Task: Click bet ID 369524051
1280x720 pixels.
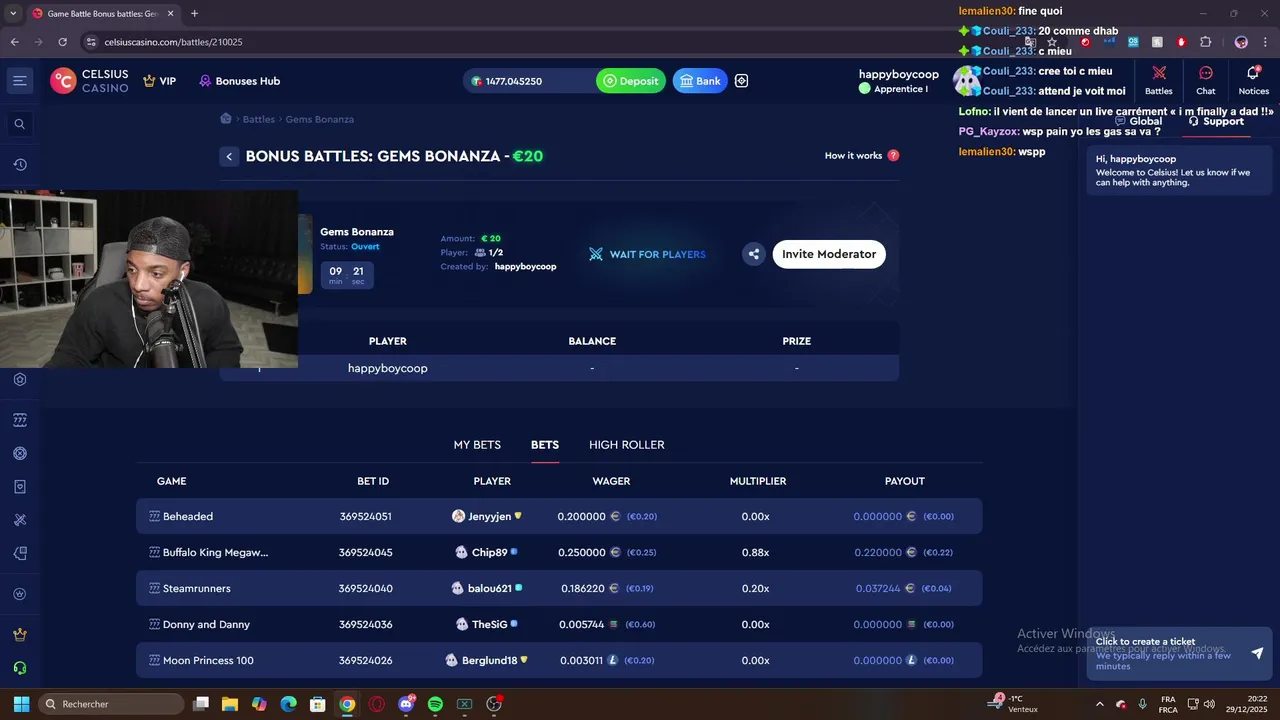Action: pos(366,516)
